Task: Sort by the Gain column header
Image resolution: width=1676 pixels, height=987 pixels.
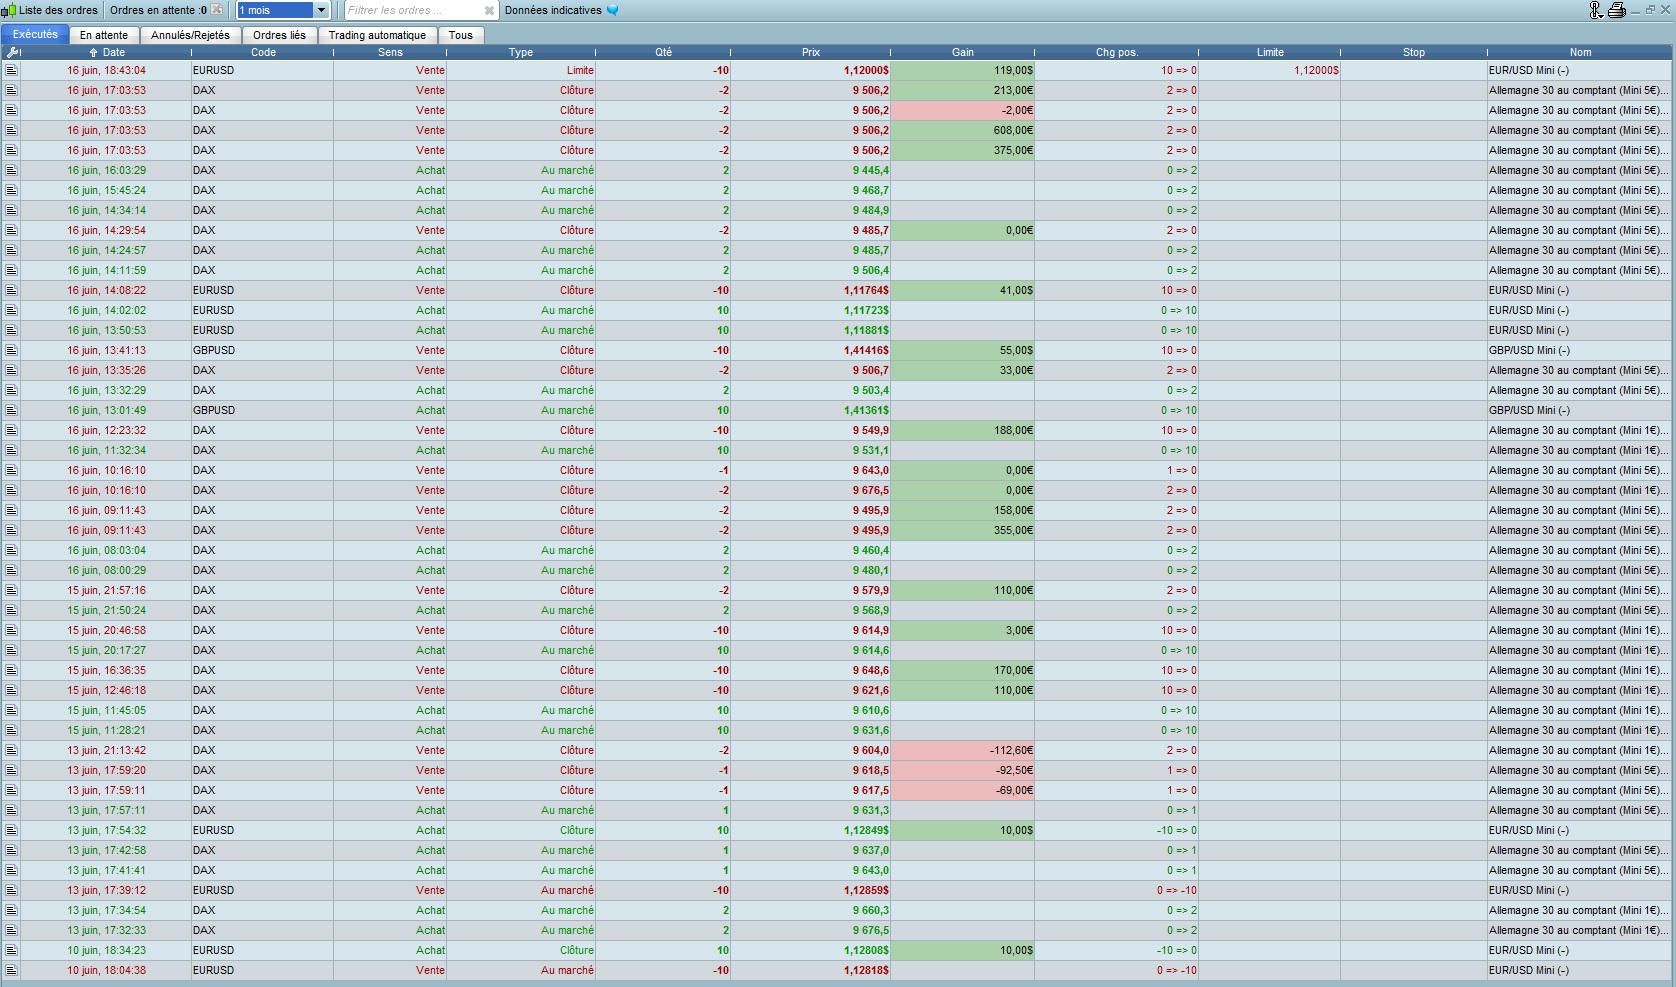Action: click(x=962, y=52)
